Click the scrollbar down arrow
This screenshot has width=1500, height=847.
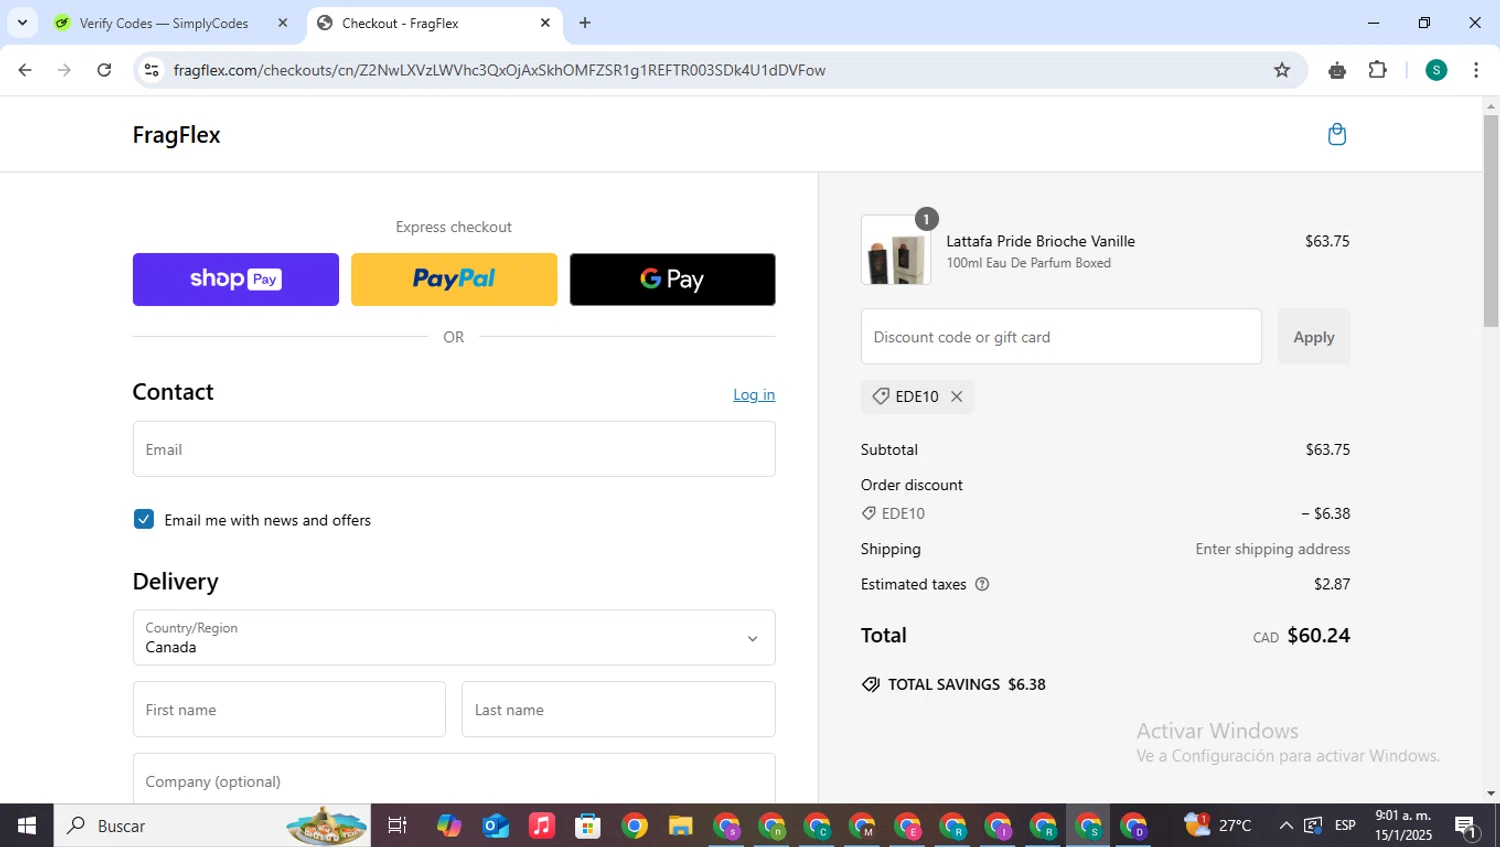pyautogui.click(x=1491, y=794)
